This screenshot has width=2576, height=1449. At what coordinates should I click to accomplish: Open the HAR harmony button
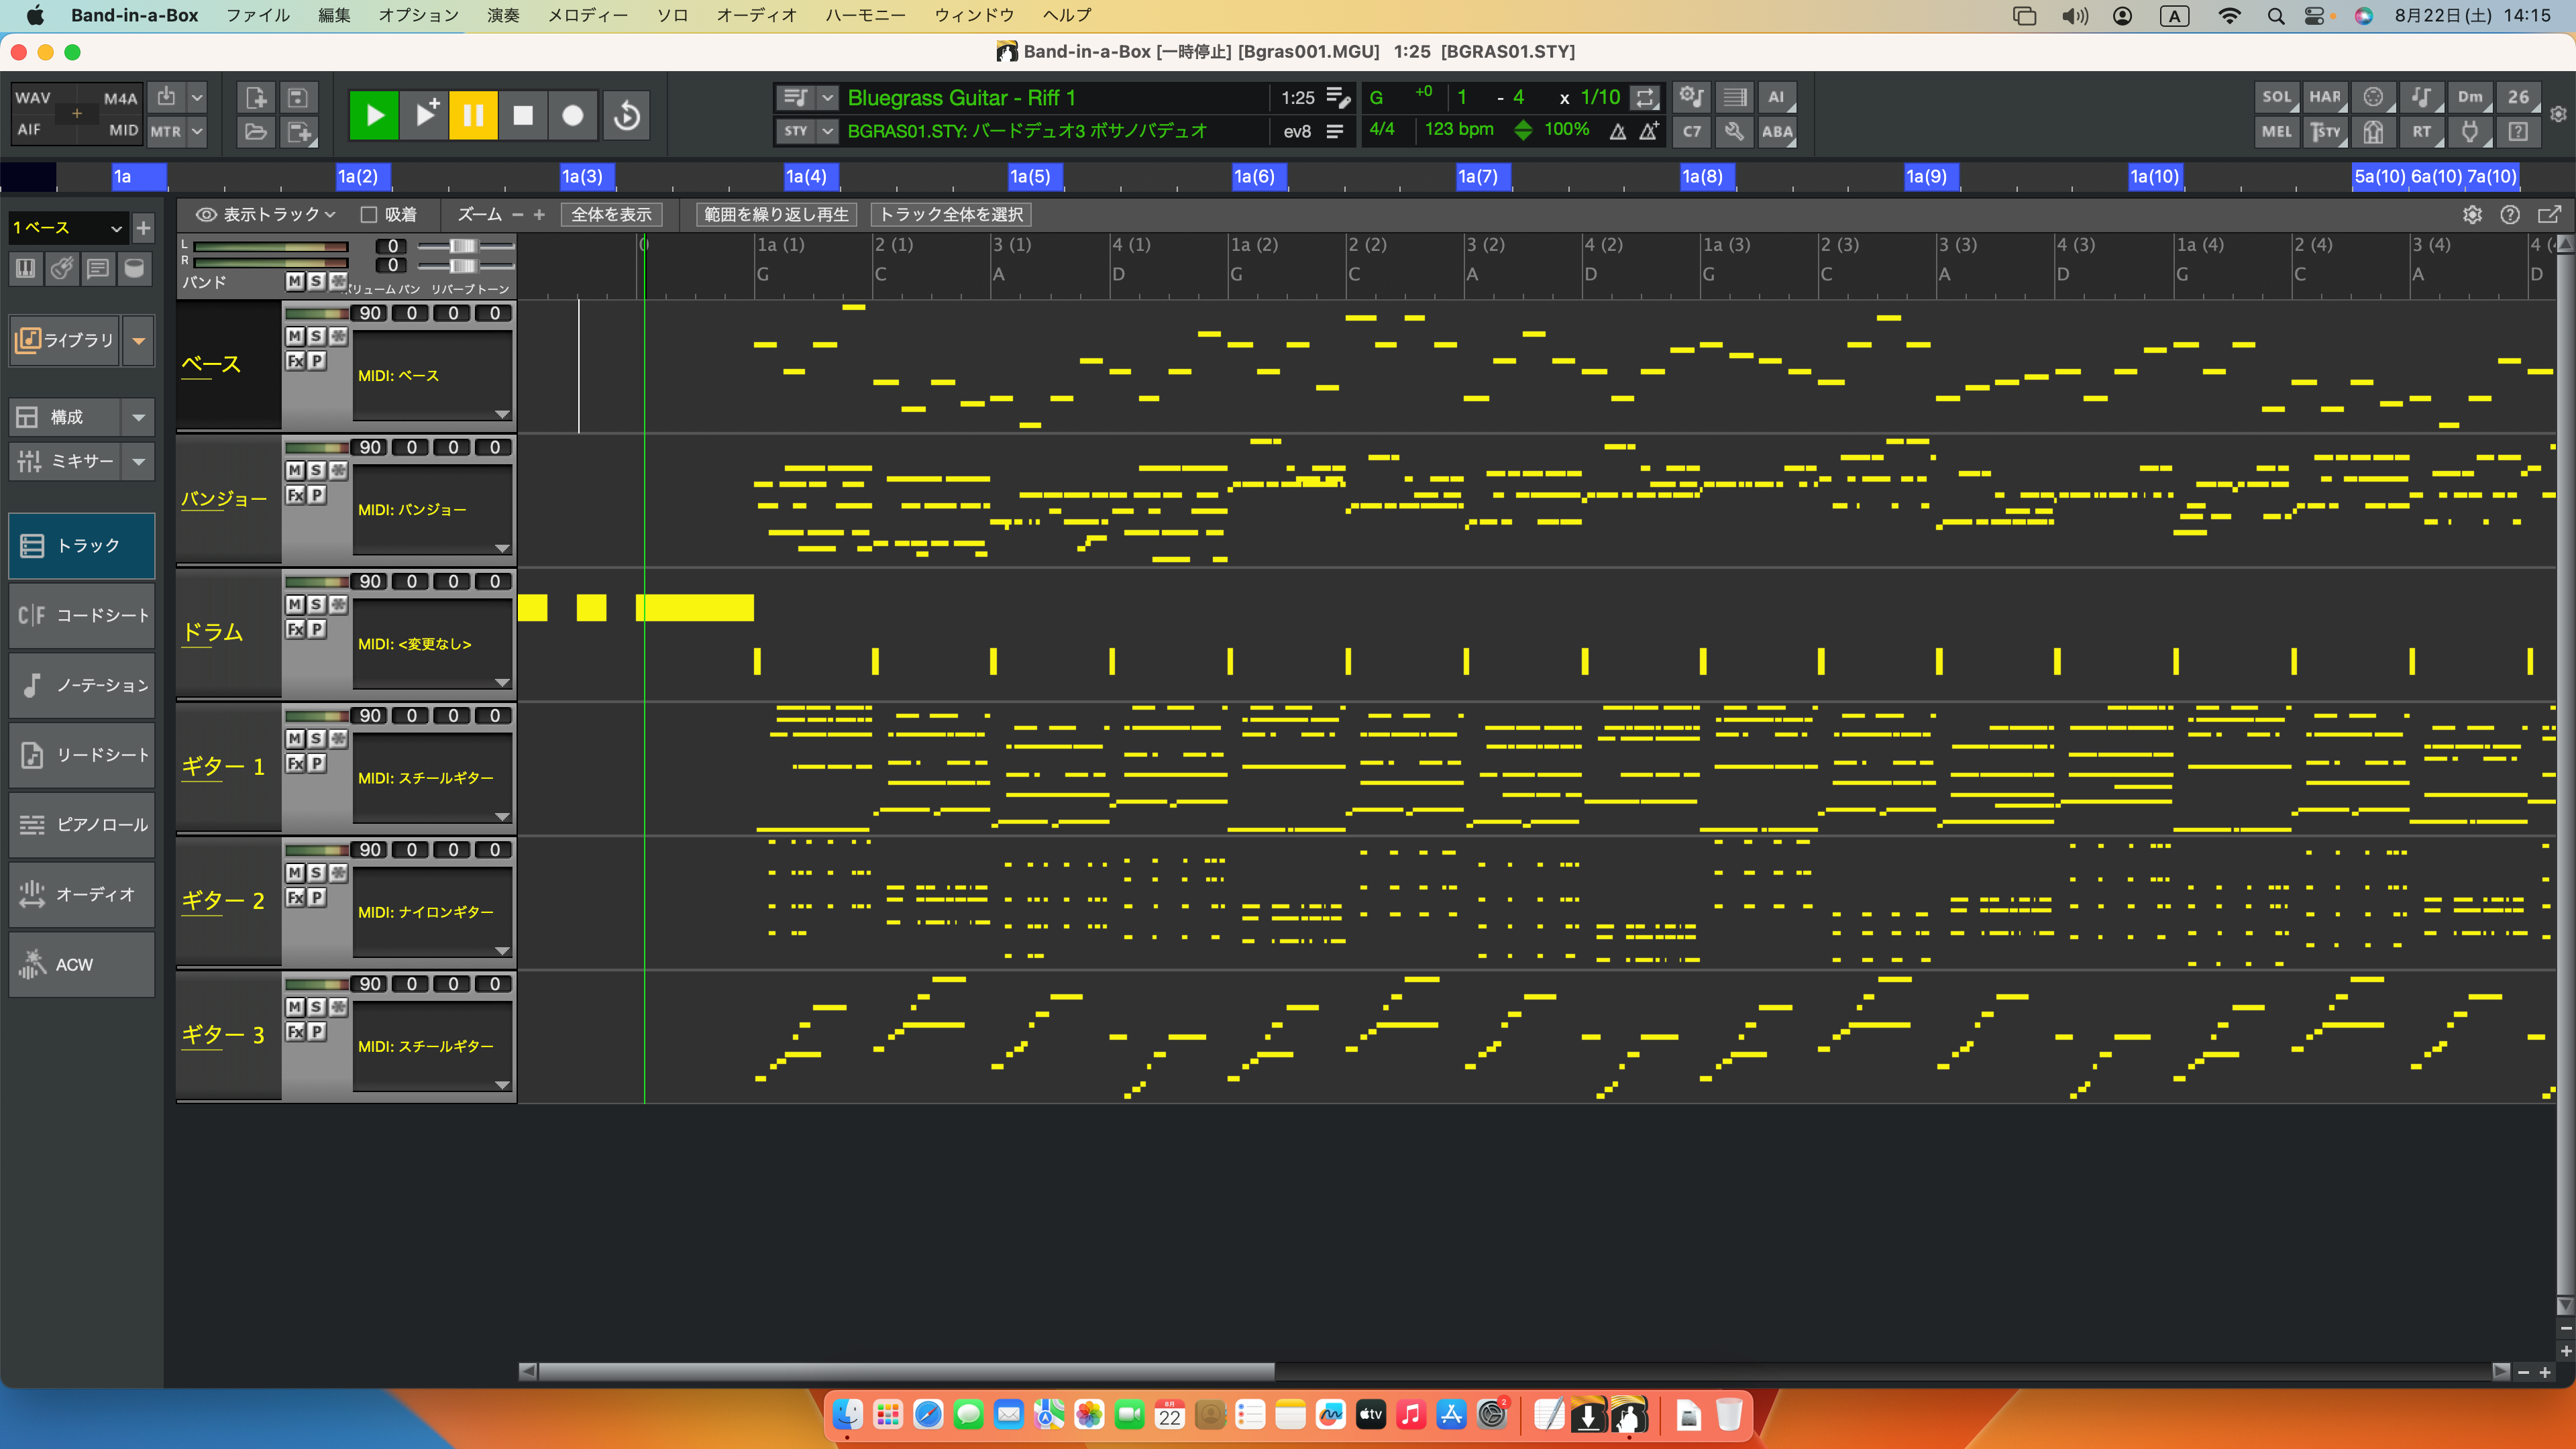click(2325, 98)
